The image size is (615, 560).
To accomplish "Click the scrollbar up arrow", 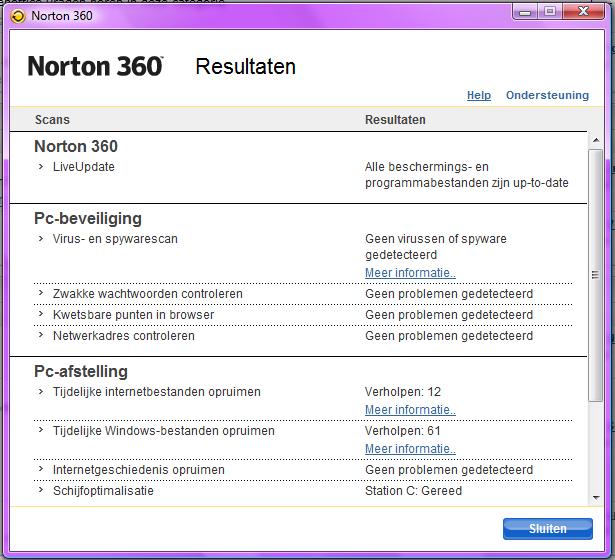I will tap(596, 140).
